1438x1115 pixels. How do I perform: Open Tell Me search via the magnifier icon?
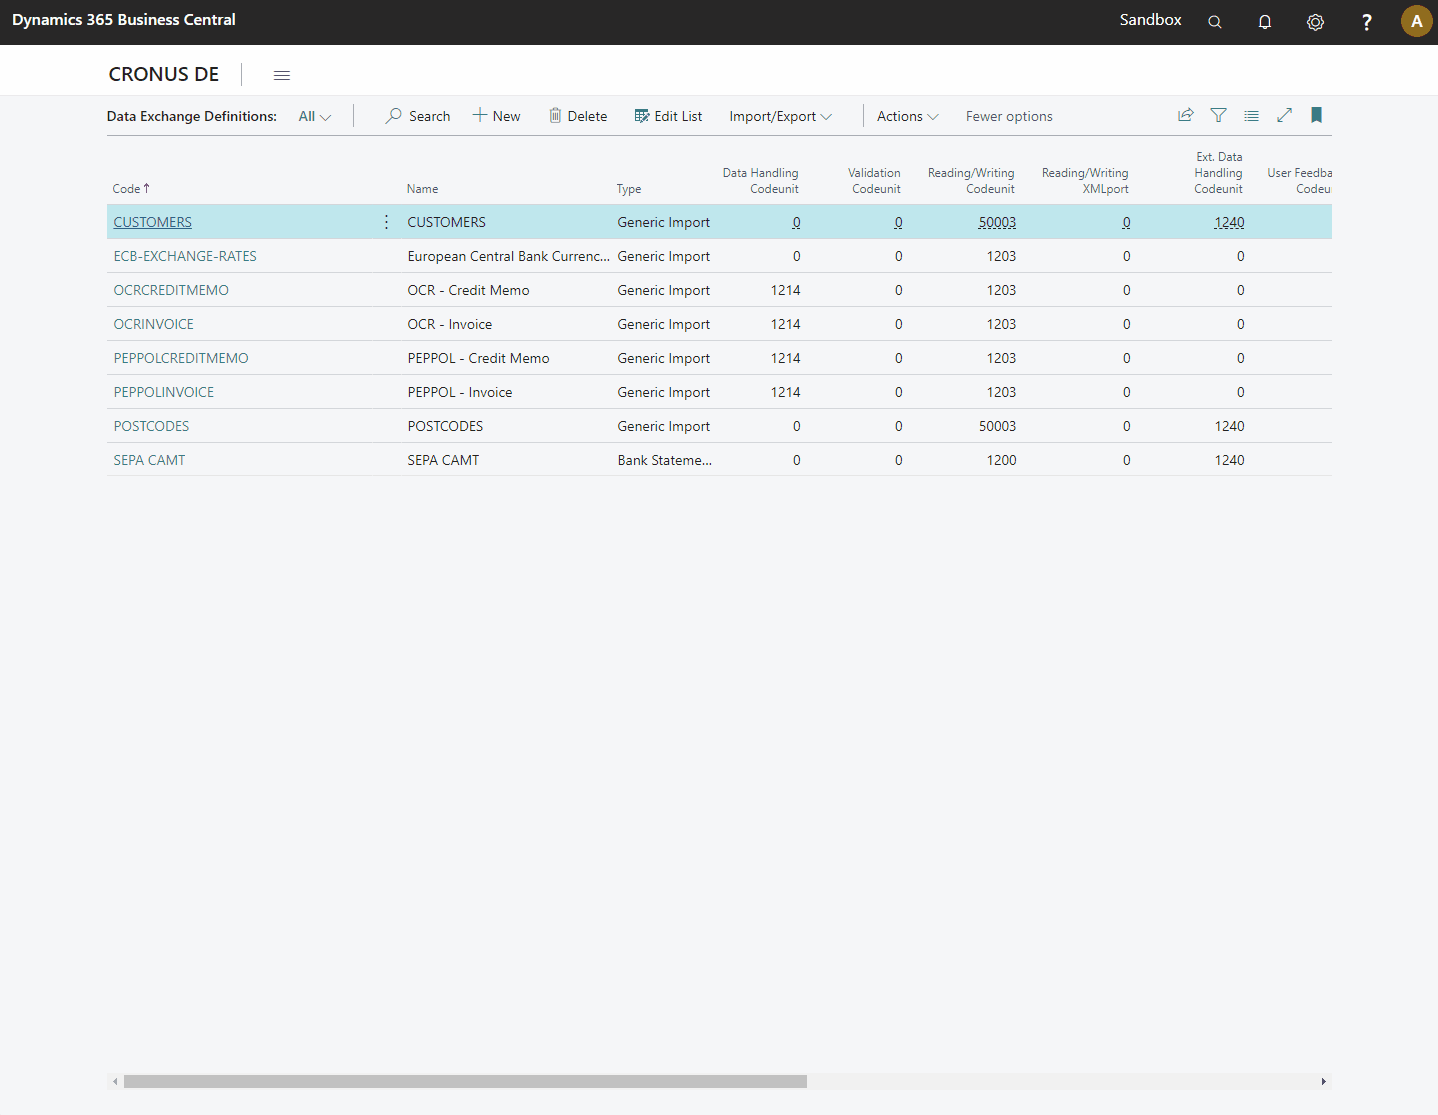coord(1214,21)
